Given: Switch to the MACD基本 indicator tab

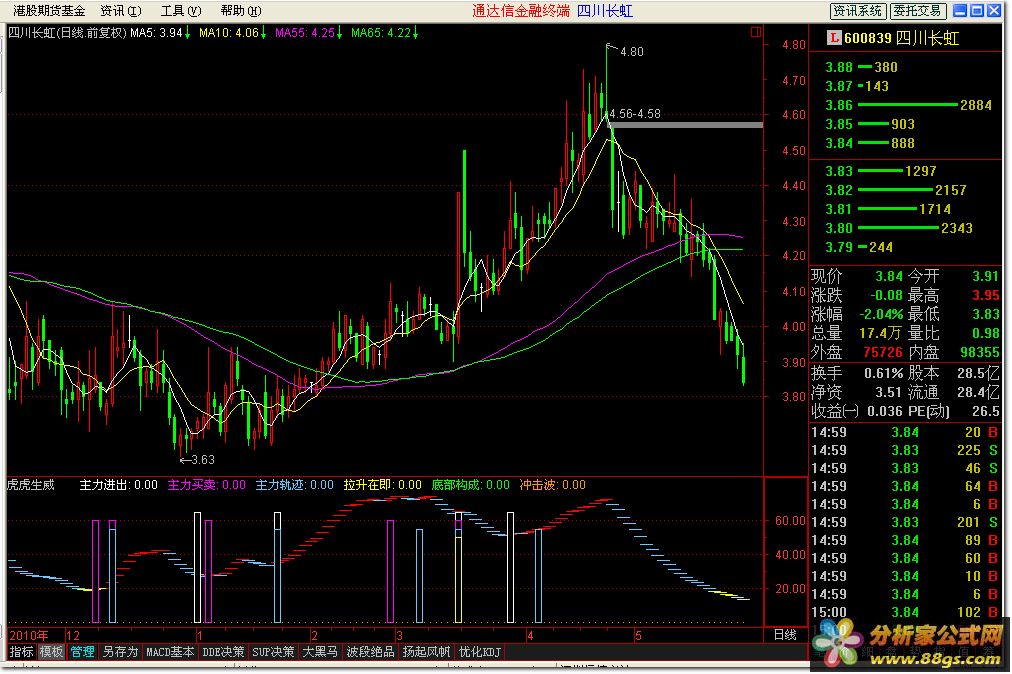Looking at the screenshot, I should [x=170, y=652].
